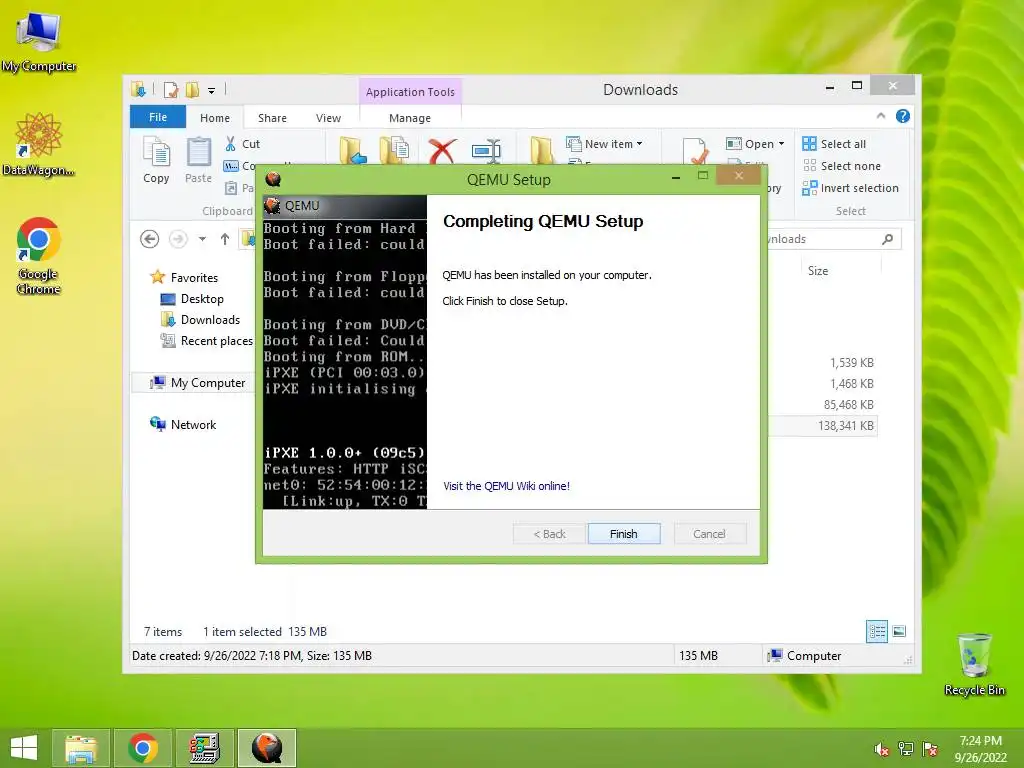This screenshot has height=768, width=1024.
Task: Collapse the ribbon with the chevron
Action: (x=881, y=116)
